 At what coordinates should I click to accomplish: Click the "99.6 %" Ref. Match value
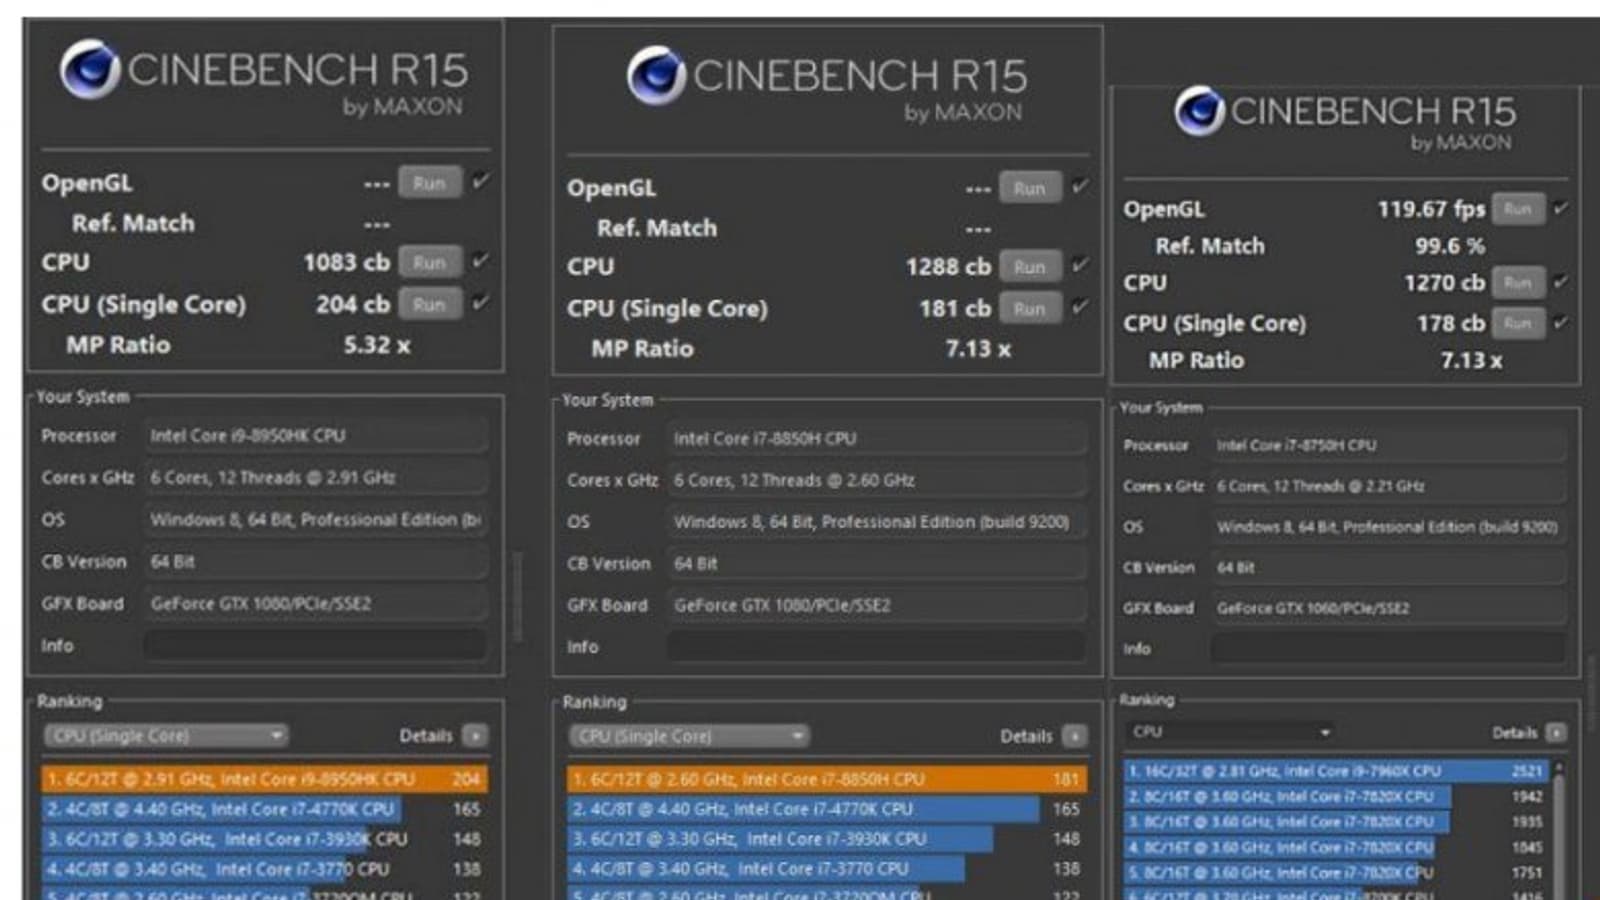[x=1449, y=246]
